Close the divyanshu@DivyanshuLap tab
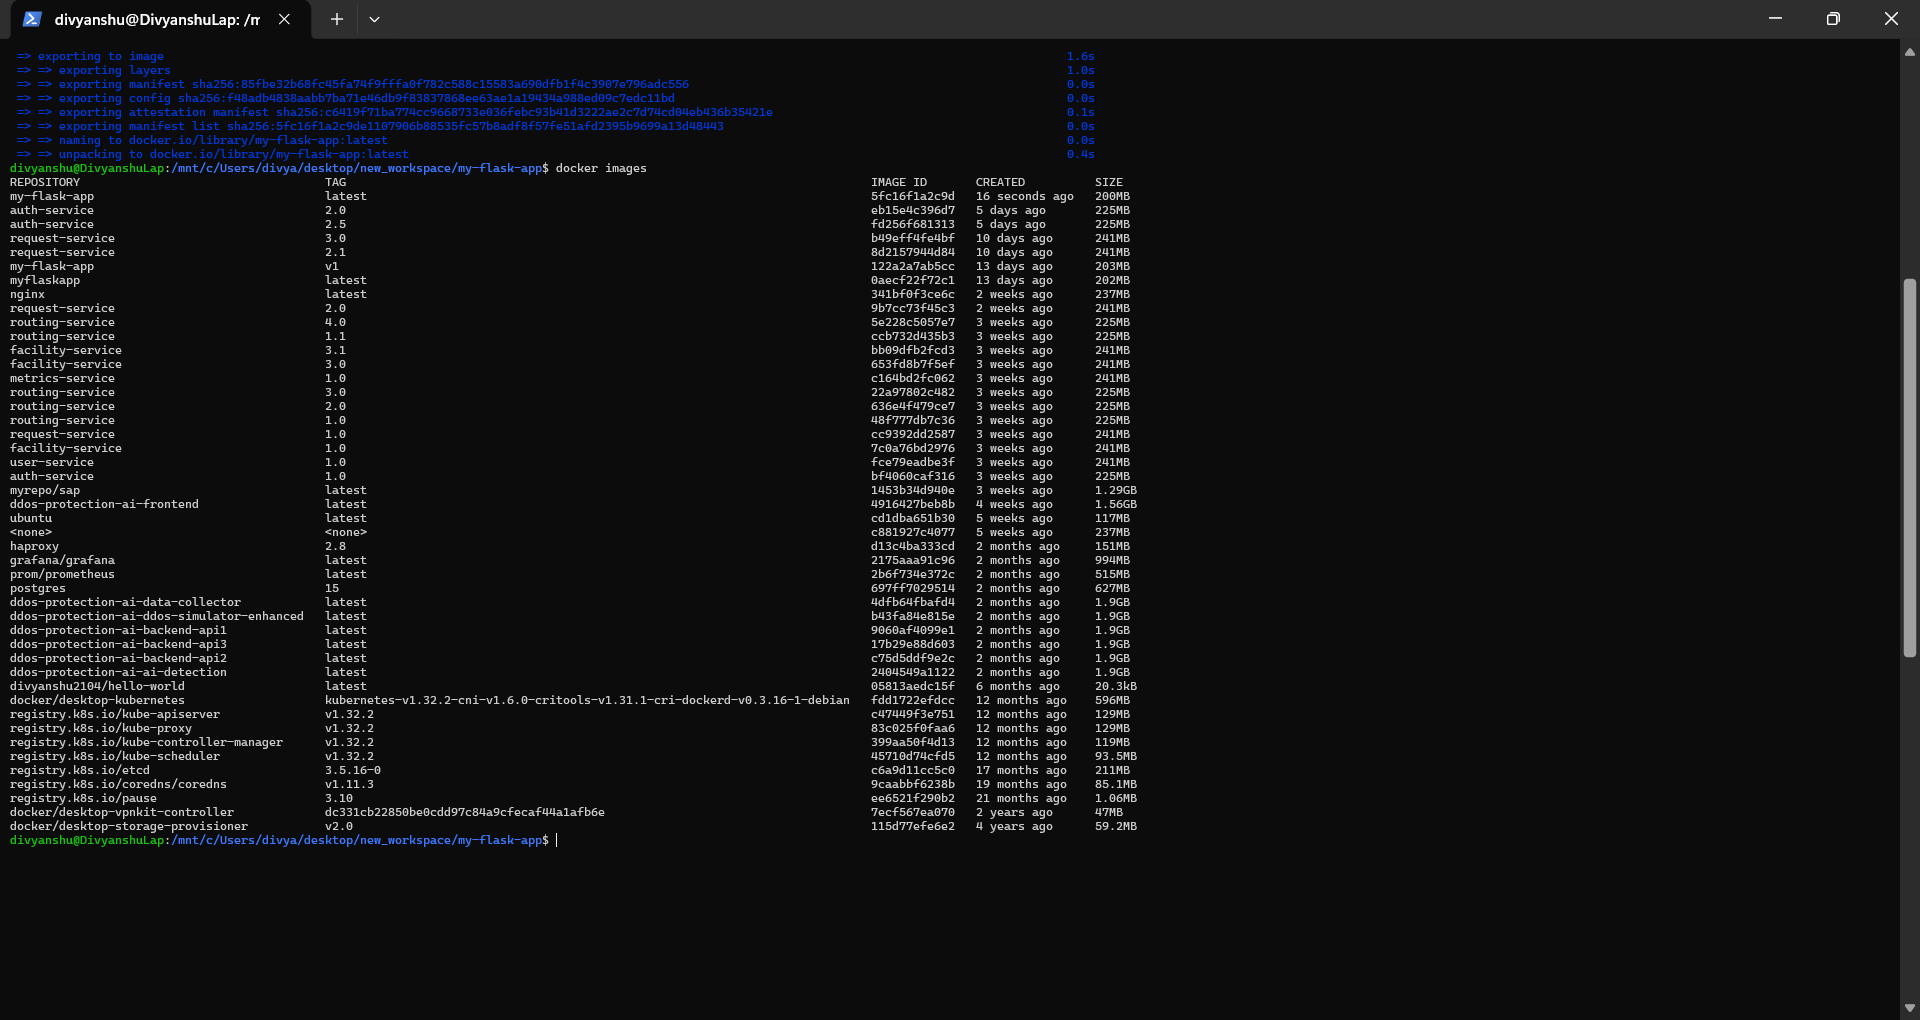The width and height of the screenshot is (1920, 1020). pos(284,19)
